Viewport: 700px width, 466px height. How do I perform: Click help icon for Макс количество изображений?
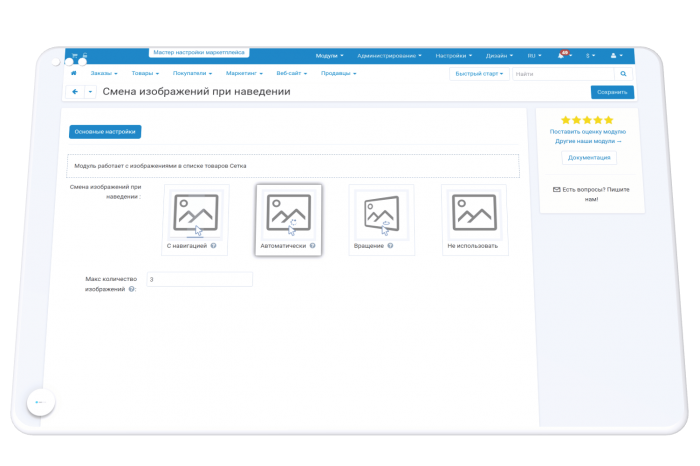[132, 289]
